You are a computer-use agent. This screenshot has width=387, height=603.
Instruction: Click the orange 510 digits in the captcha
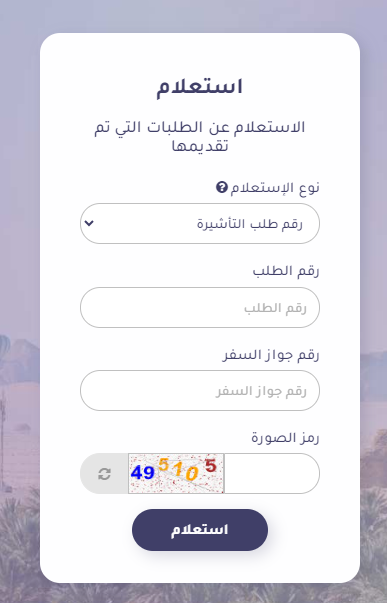pyautogui.click(x=179, y=469)
